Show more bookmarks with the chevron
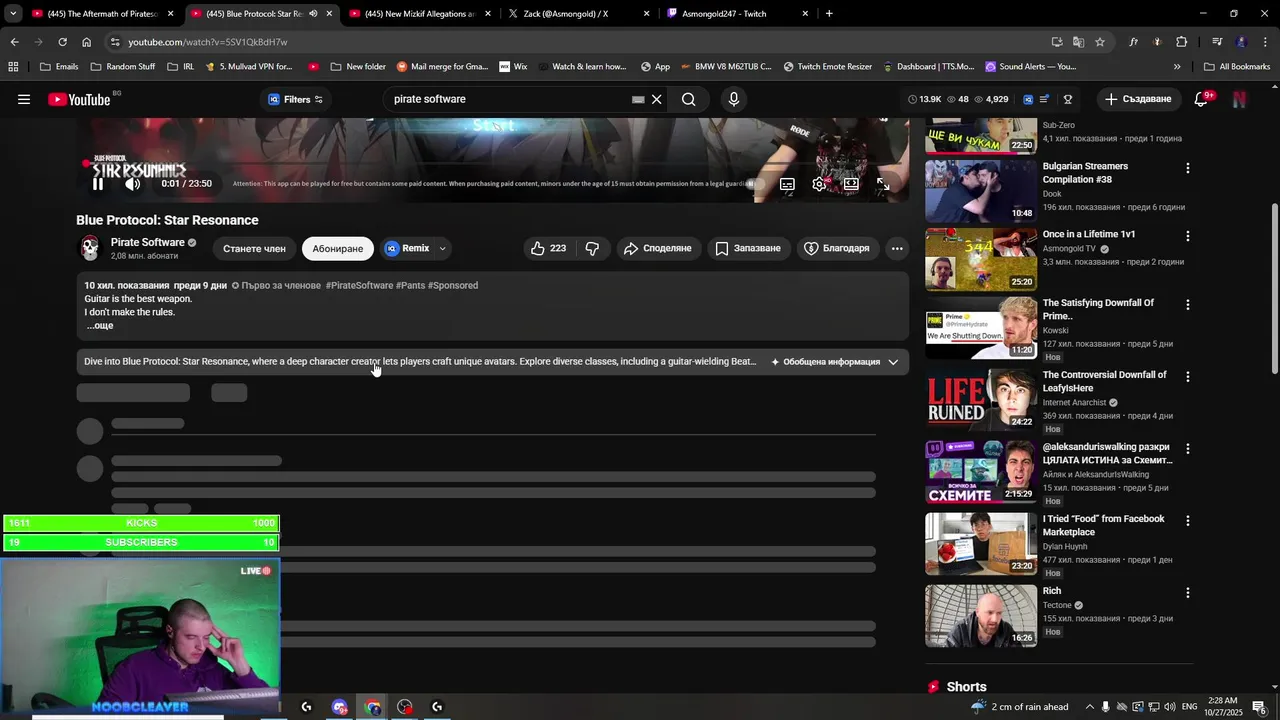Image resolution: width=1280 pixels, height=720 pixels. click(x=1177, y=67)
